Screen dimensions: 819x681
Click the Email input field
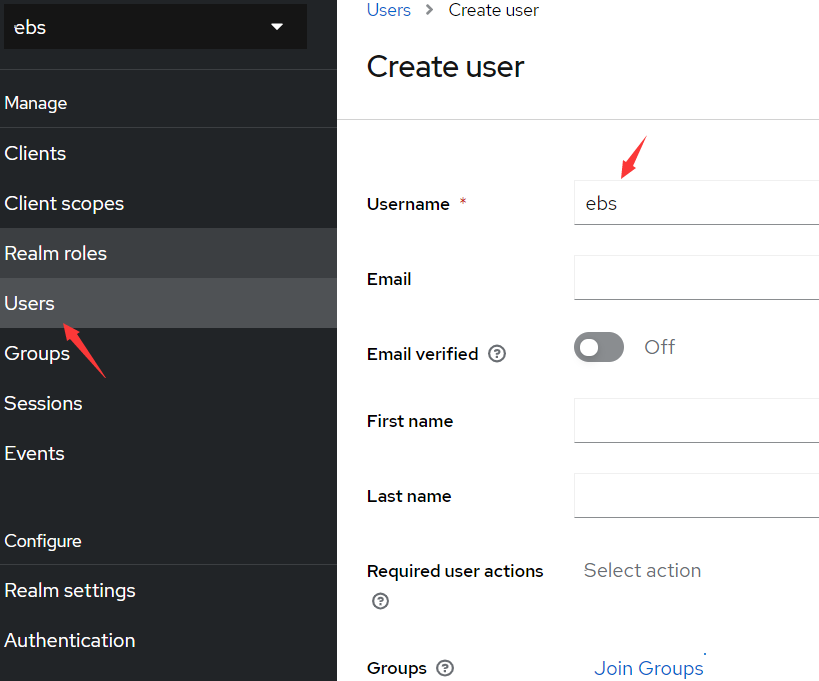tap(696, 278)
